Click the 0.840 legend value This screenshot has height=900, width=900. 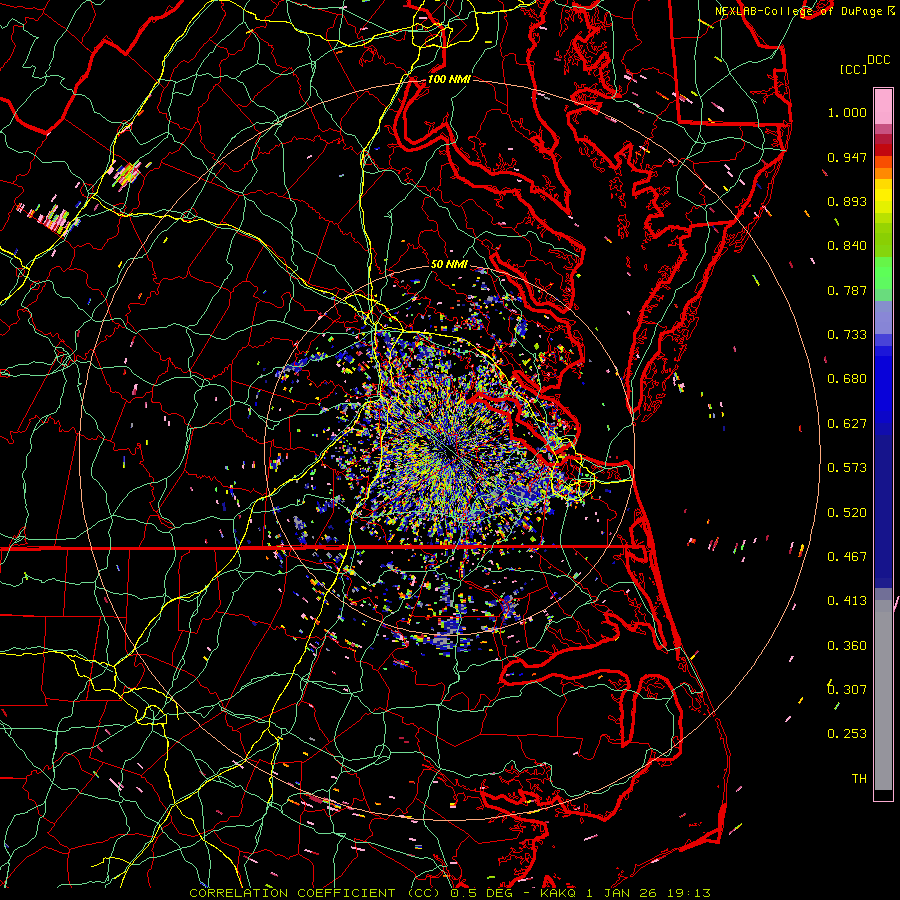(847, 246)
